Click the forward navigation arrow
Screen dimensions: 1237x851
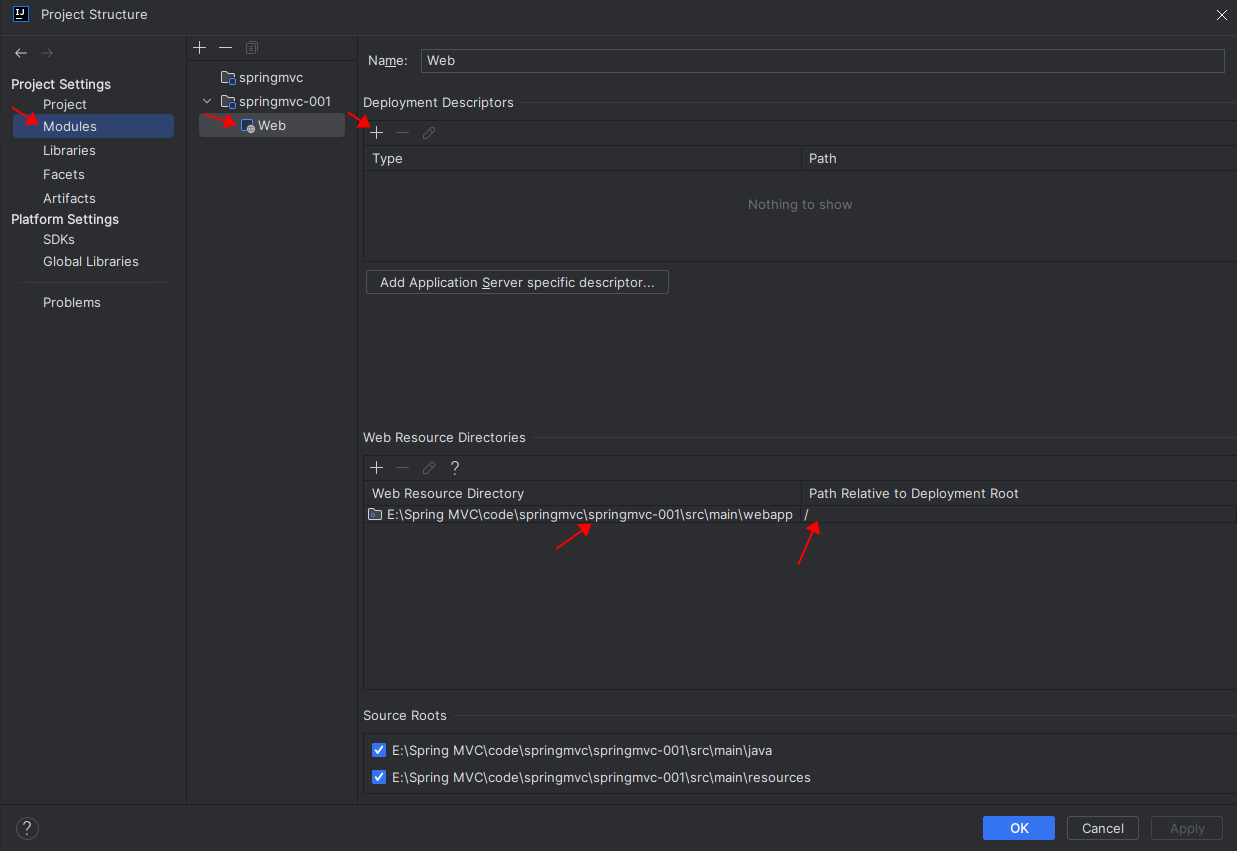[47, 53]
